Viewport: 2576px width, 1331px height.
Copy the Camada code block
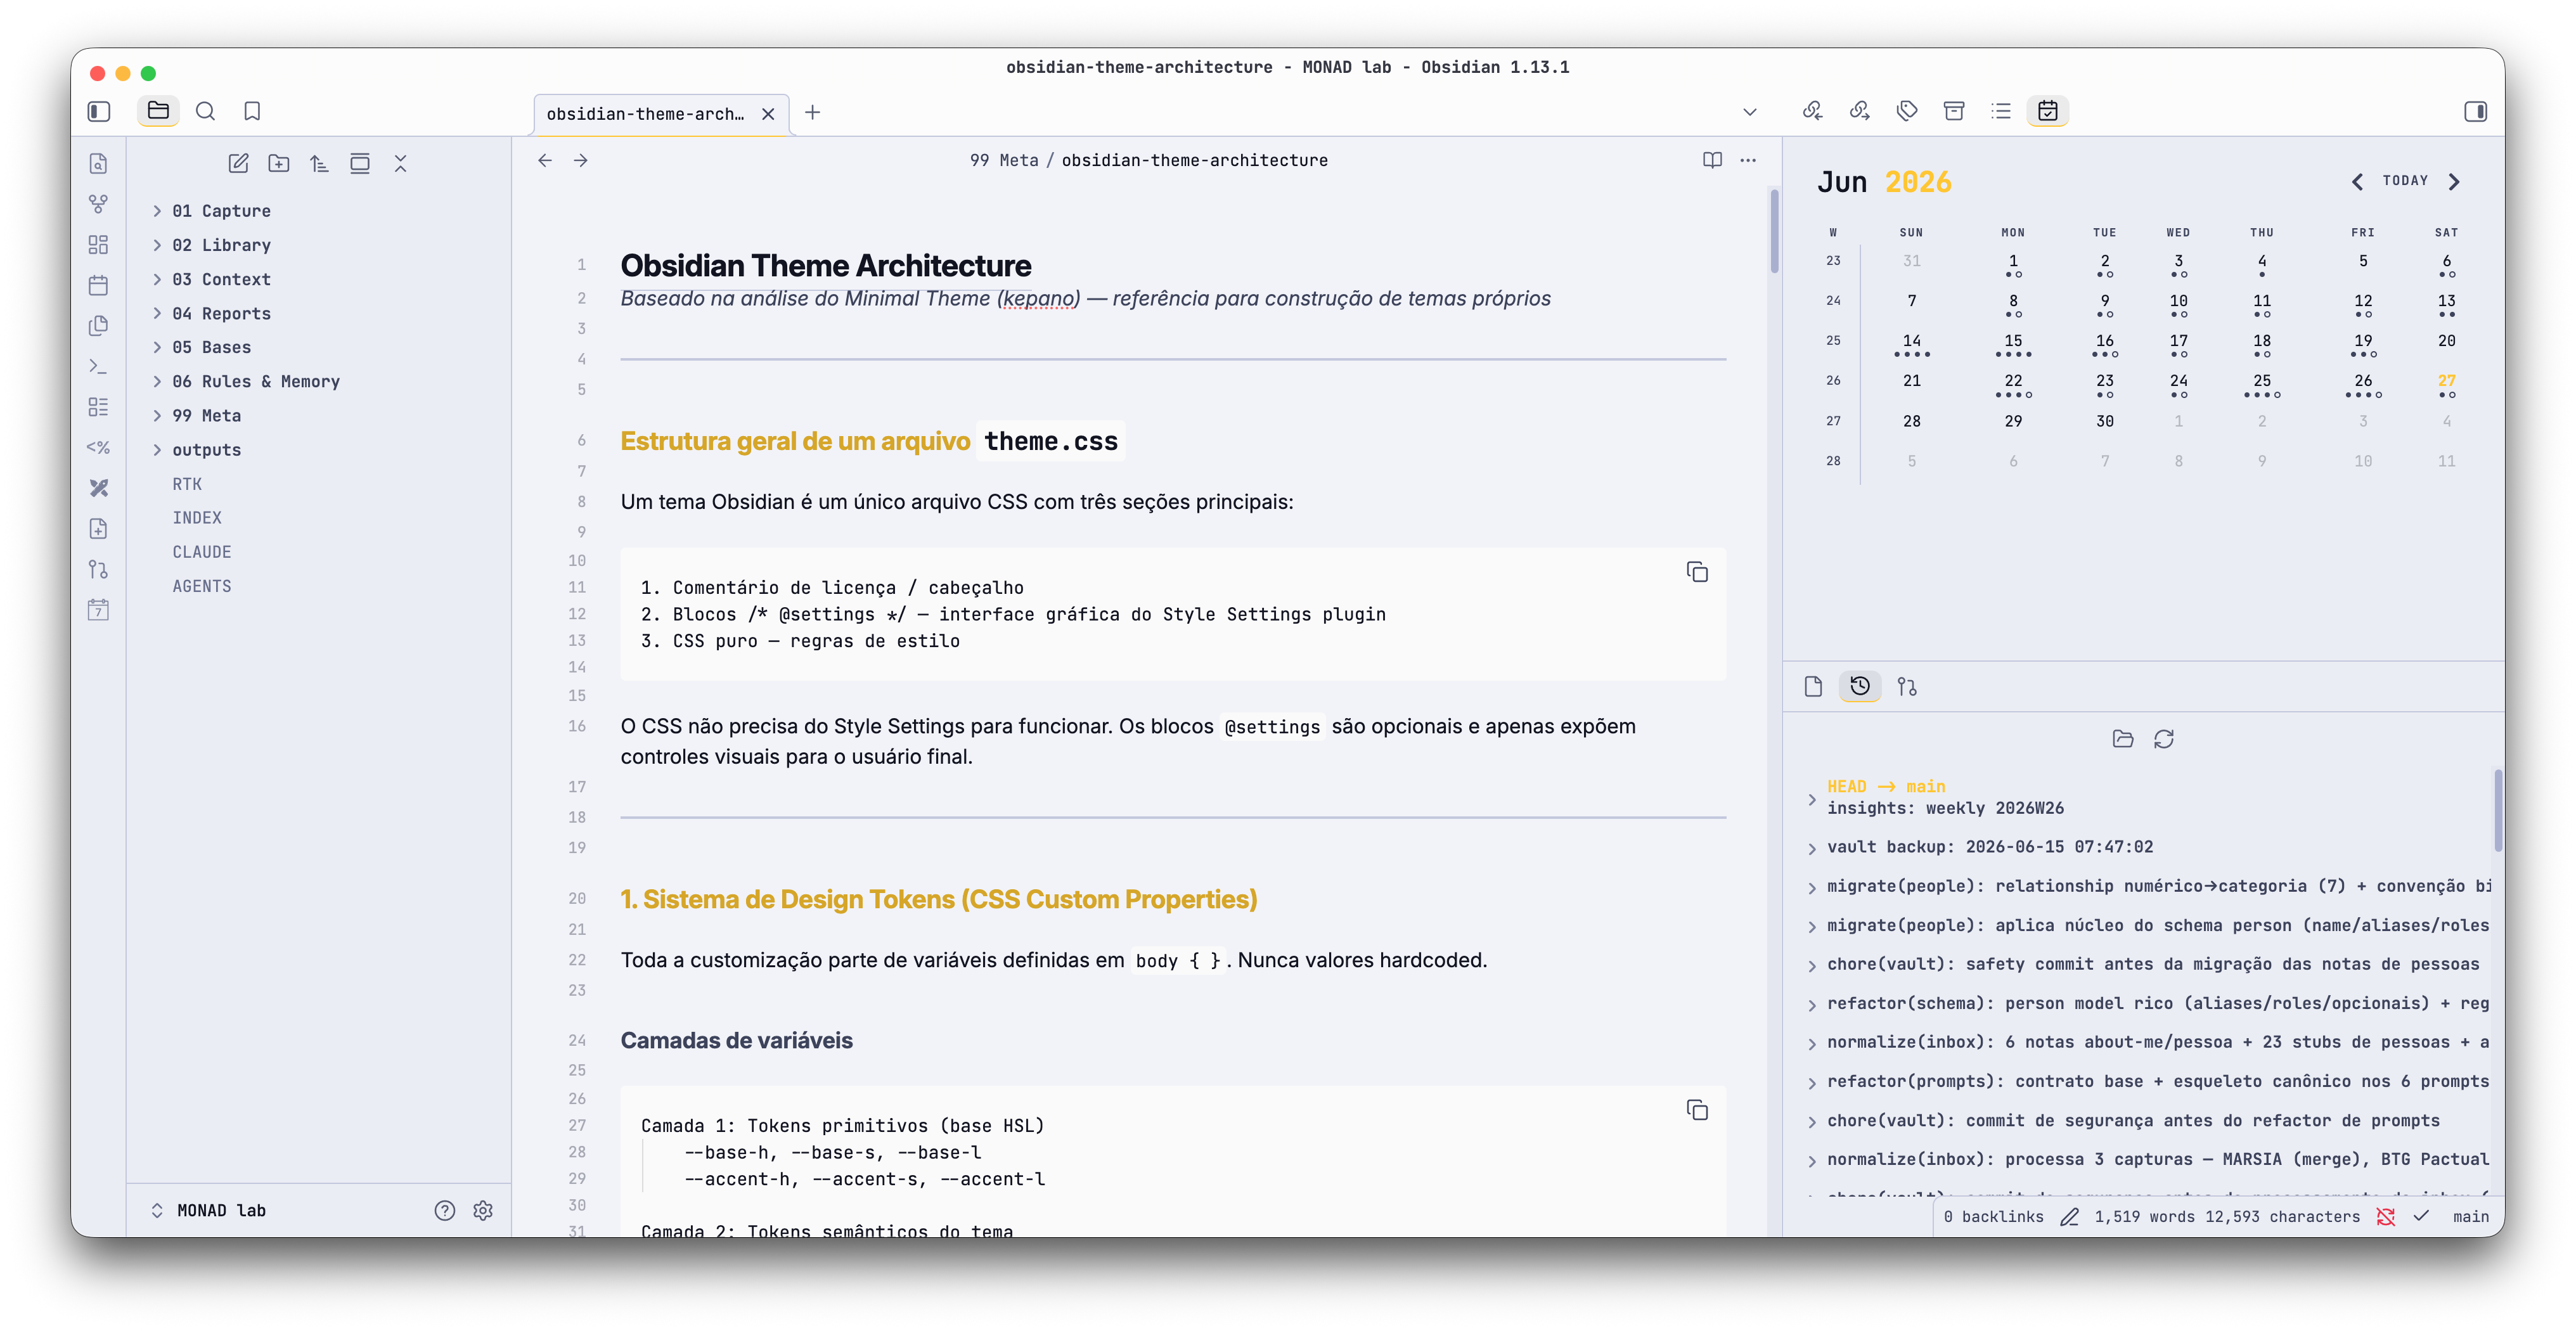1697,1110
